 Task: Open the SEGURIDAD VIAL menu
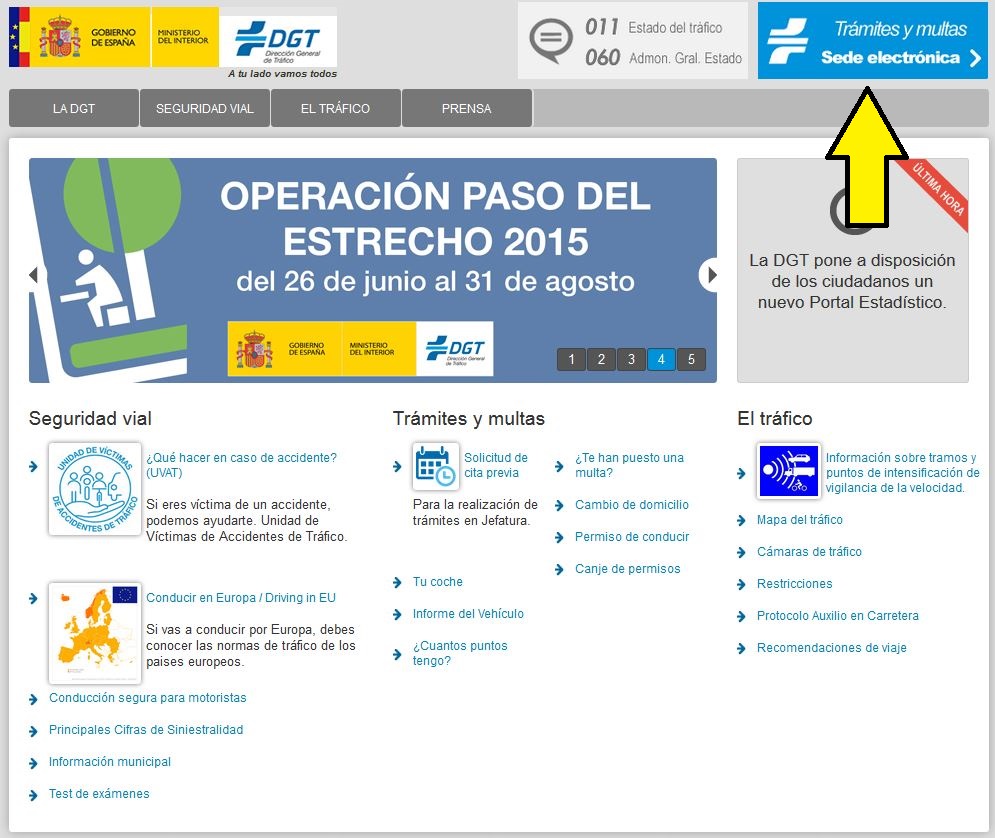(x=204, y=107)
